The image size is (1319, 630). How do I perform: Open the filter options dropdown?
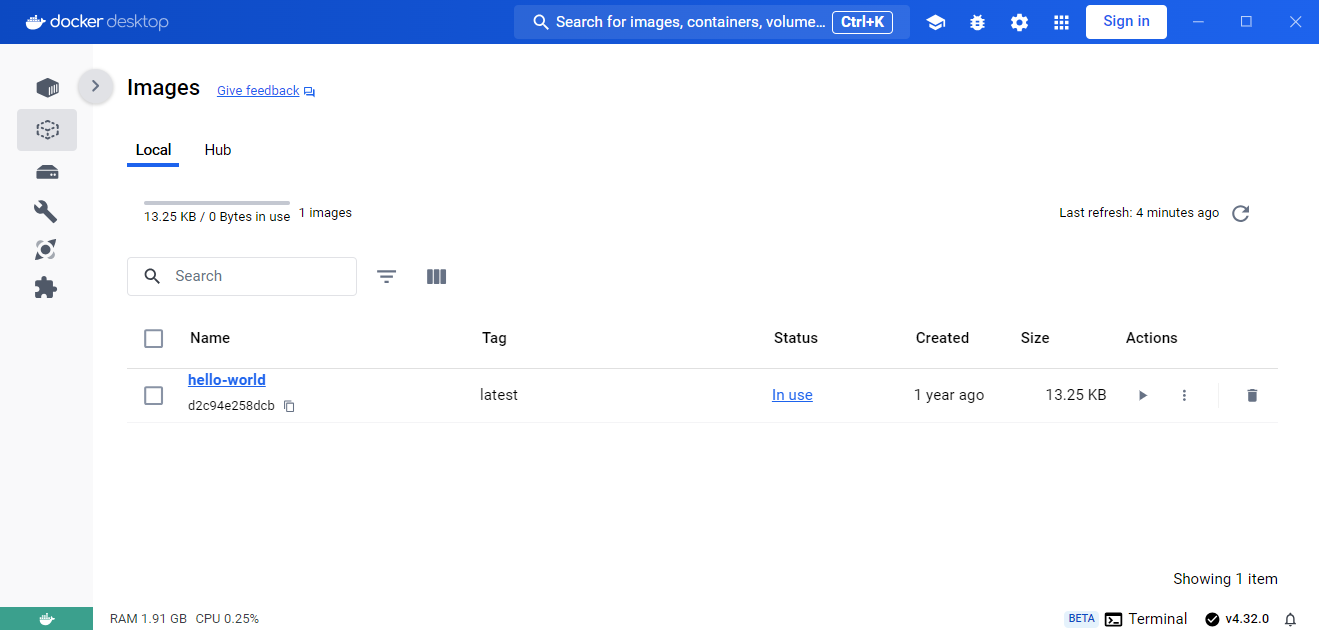coord(387,277)
